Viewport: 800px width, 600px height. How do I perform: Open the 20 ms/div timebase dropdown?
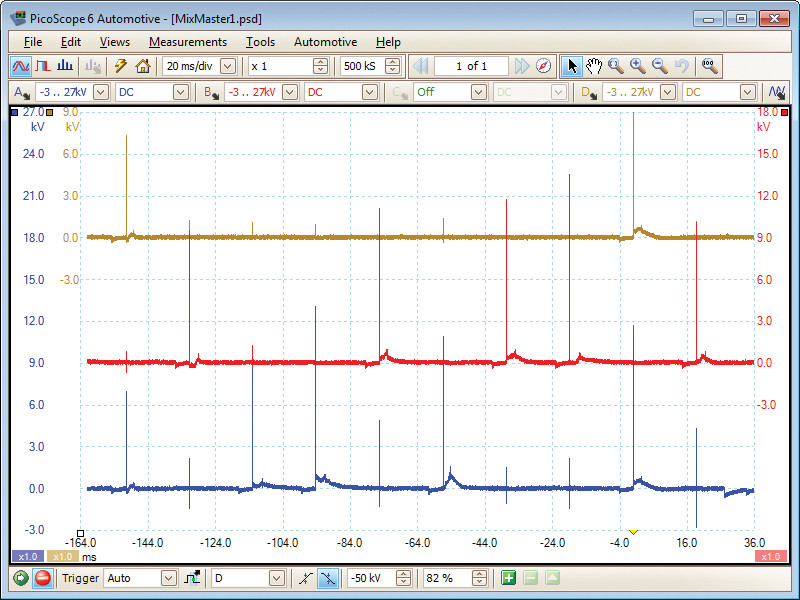tap(228, 66)
